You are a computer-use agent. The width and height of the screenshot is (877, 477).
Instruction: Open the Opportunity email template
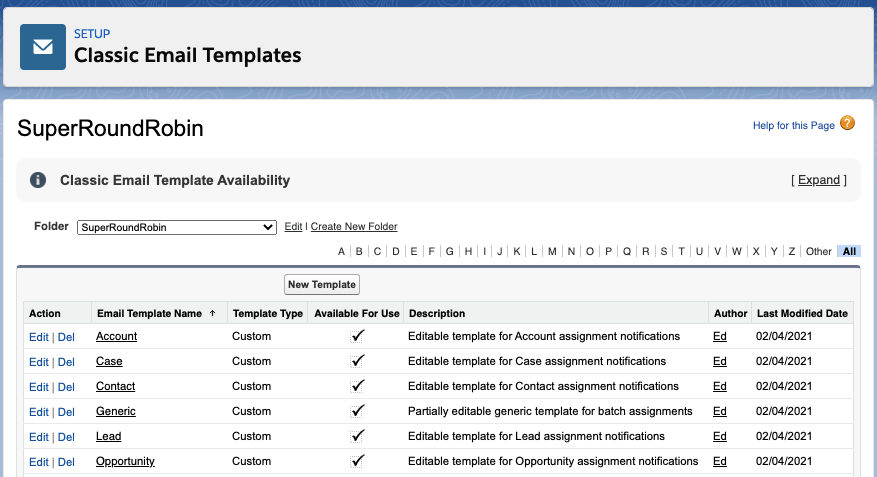click(x=125, y=461)
